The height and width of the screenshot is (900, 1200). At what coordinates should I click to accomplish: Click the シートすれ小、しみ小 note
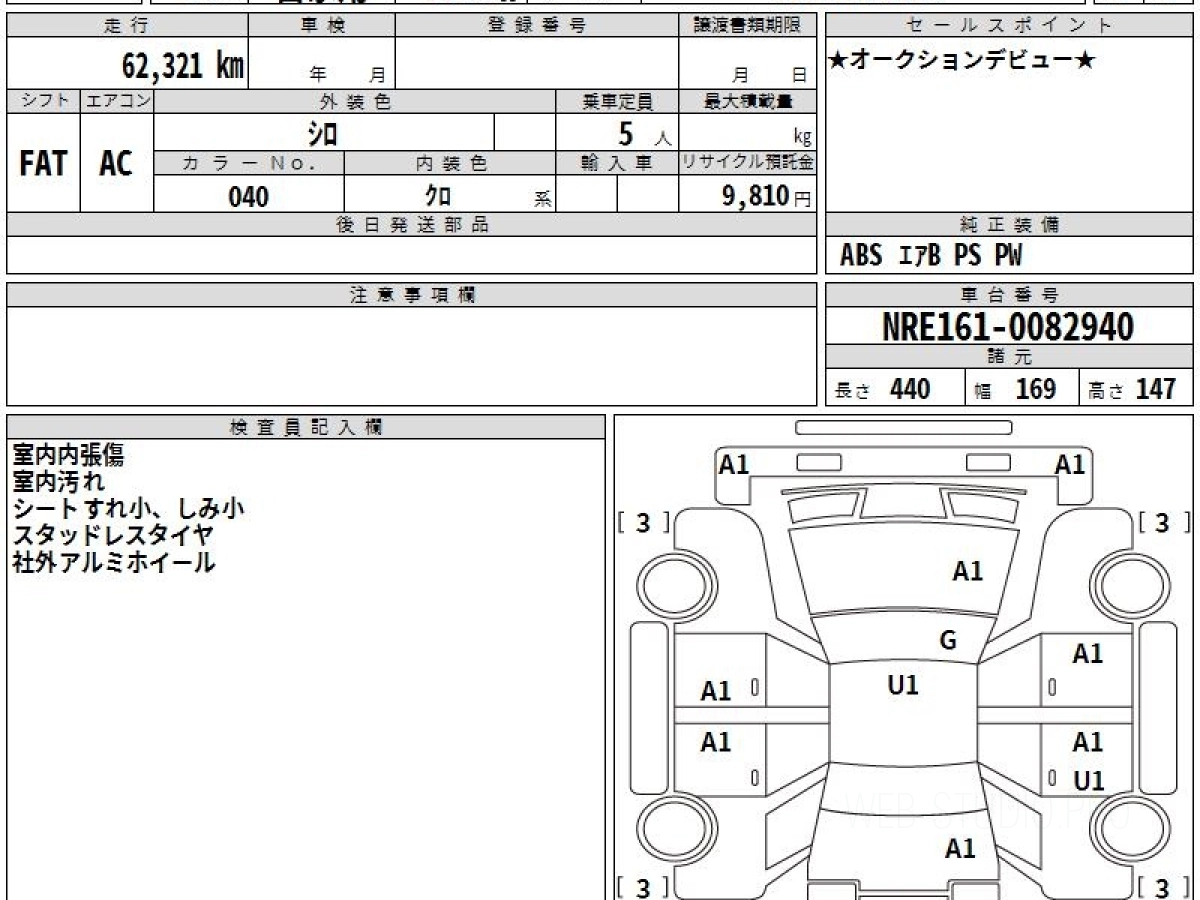point(128,509)
